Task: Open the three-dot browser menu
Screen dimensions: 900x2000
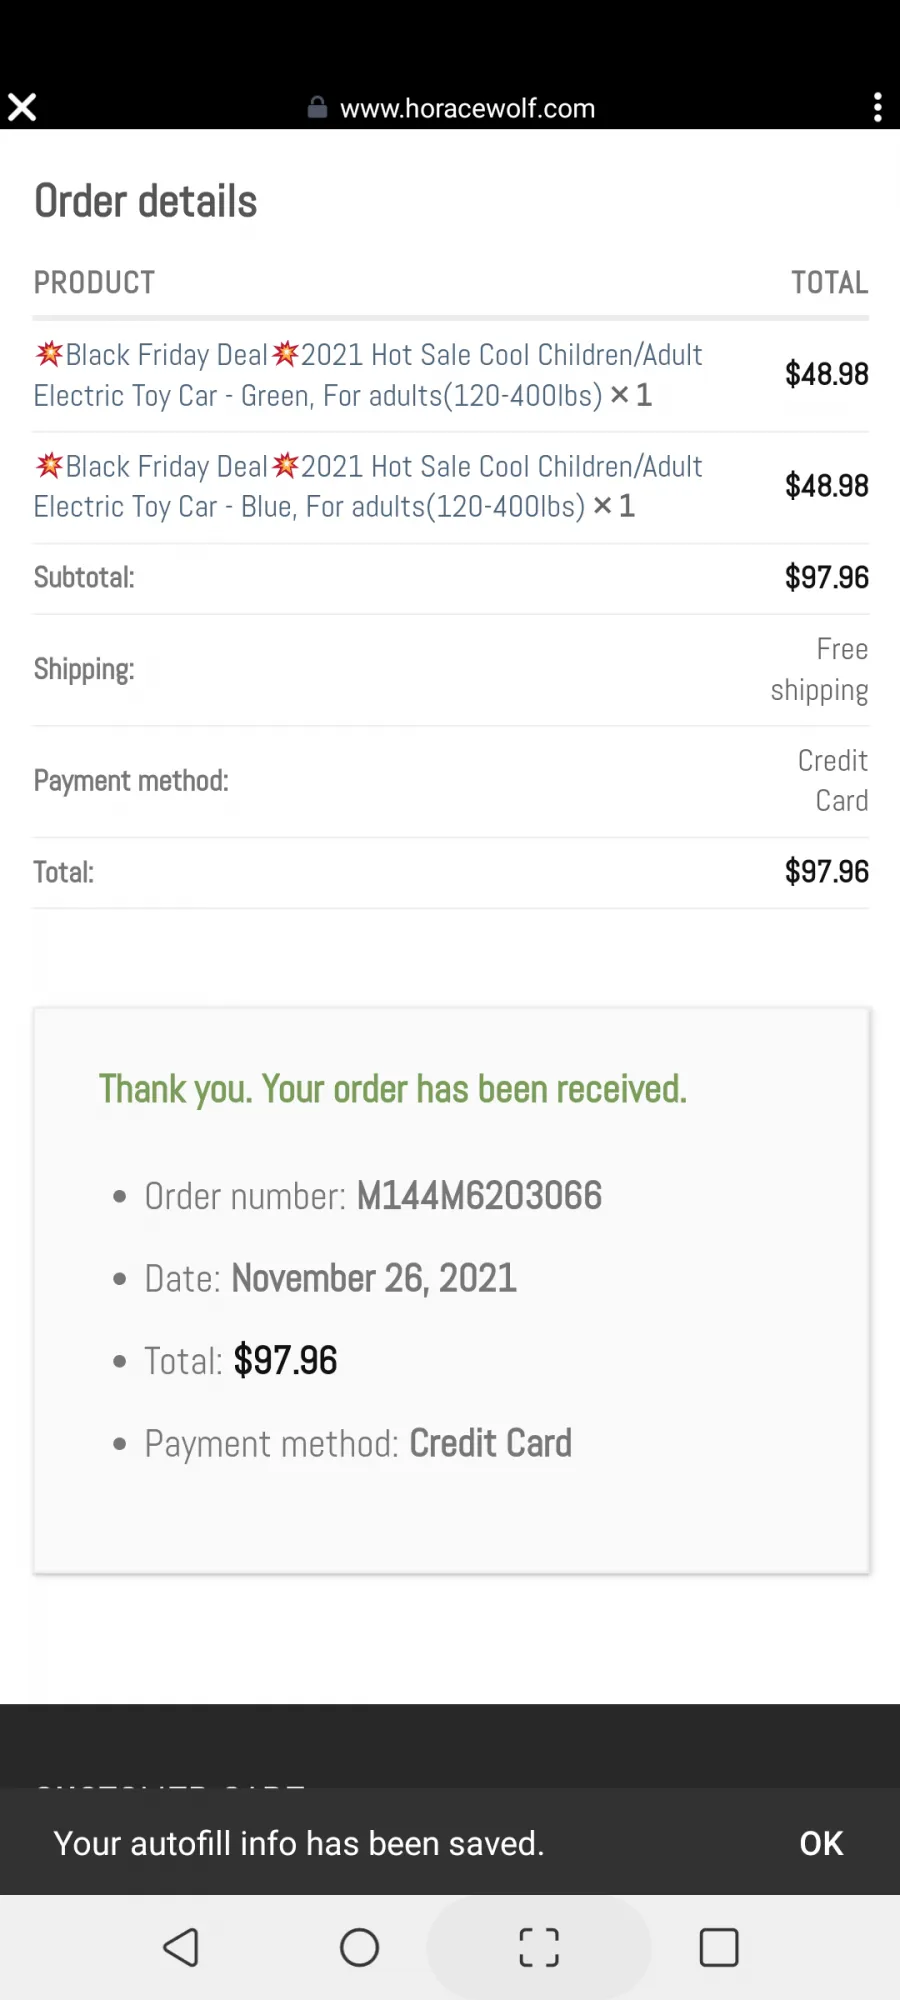Action: pos(877,107)
